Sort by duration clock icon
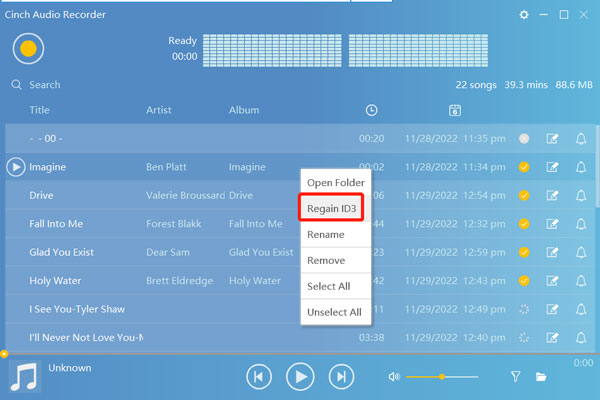The width and height of the screenshot is (600, 400). point(371,110)
